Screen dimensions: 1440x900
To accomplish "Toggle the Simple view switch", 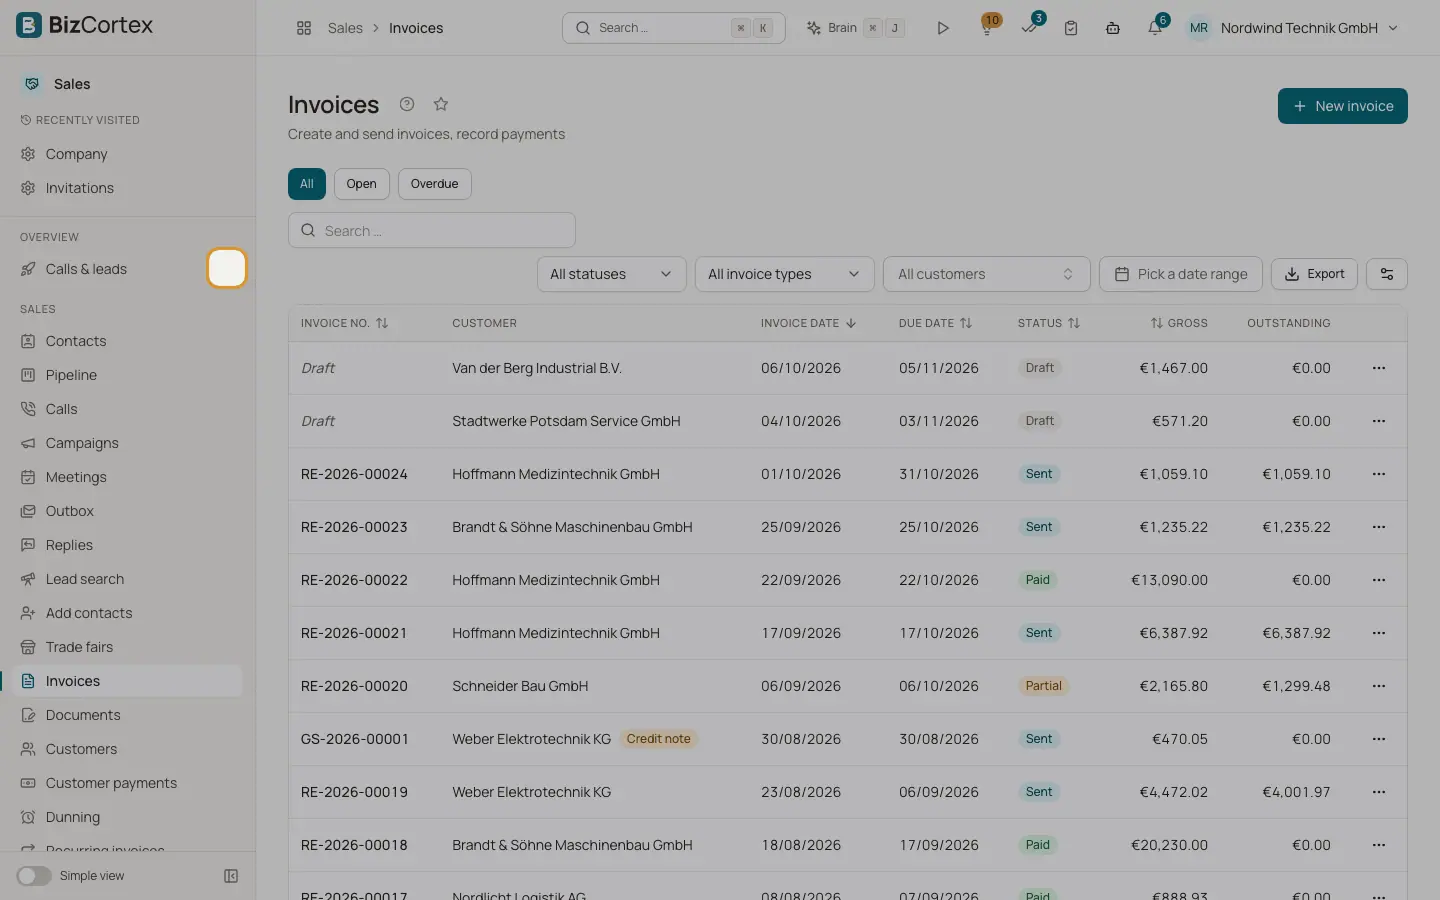I will [x=34, y=876].
